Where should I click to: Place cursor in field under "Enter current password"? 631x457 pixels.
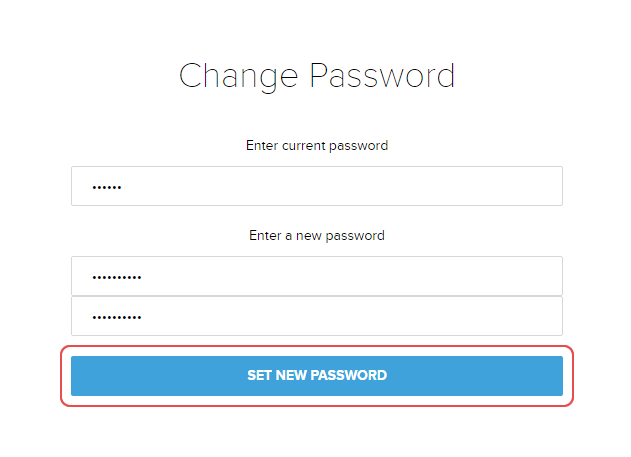coord(316,186)
